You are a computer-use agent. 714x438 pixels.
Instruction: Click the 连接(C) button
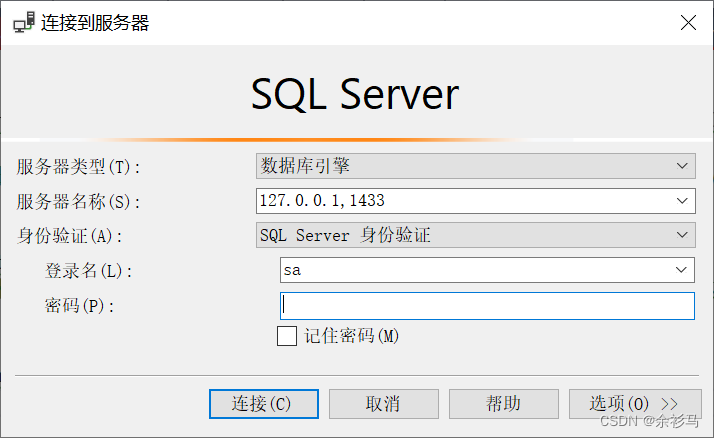point(264,404)
